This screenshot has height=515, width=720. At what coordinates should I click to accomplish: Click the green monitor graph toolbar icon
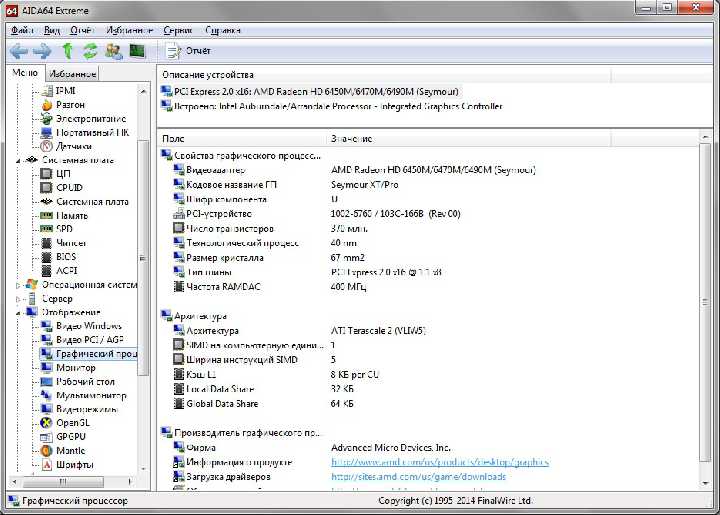137,50
